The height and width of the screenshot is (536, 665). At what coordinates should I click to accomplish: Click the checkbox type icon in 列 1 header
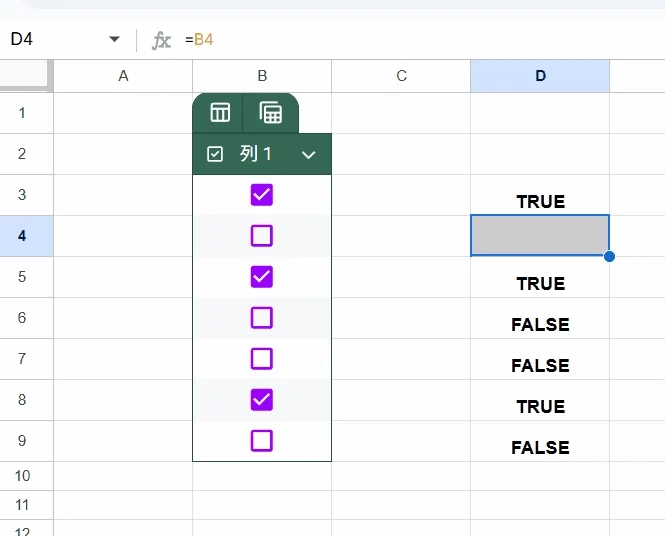(215, 154)
